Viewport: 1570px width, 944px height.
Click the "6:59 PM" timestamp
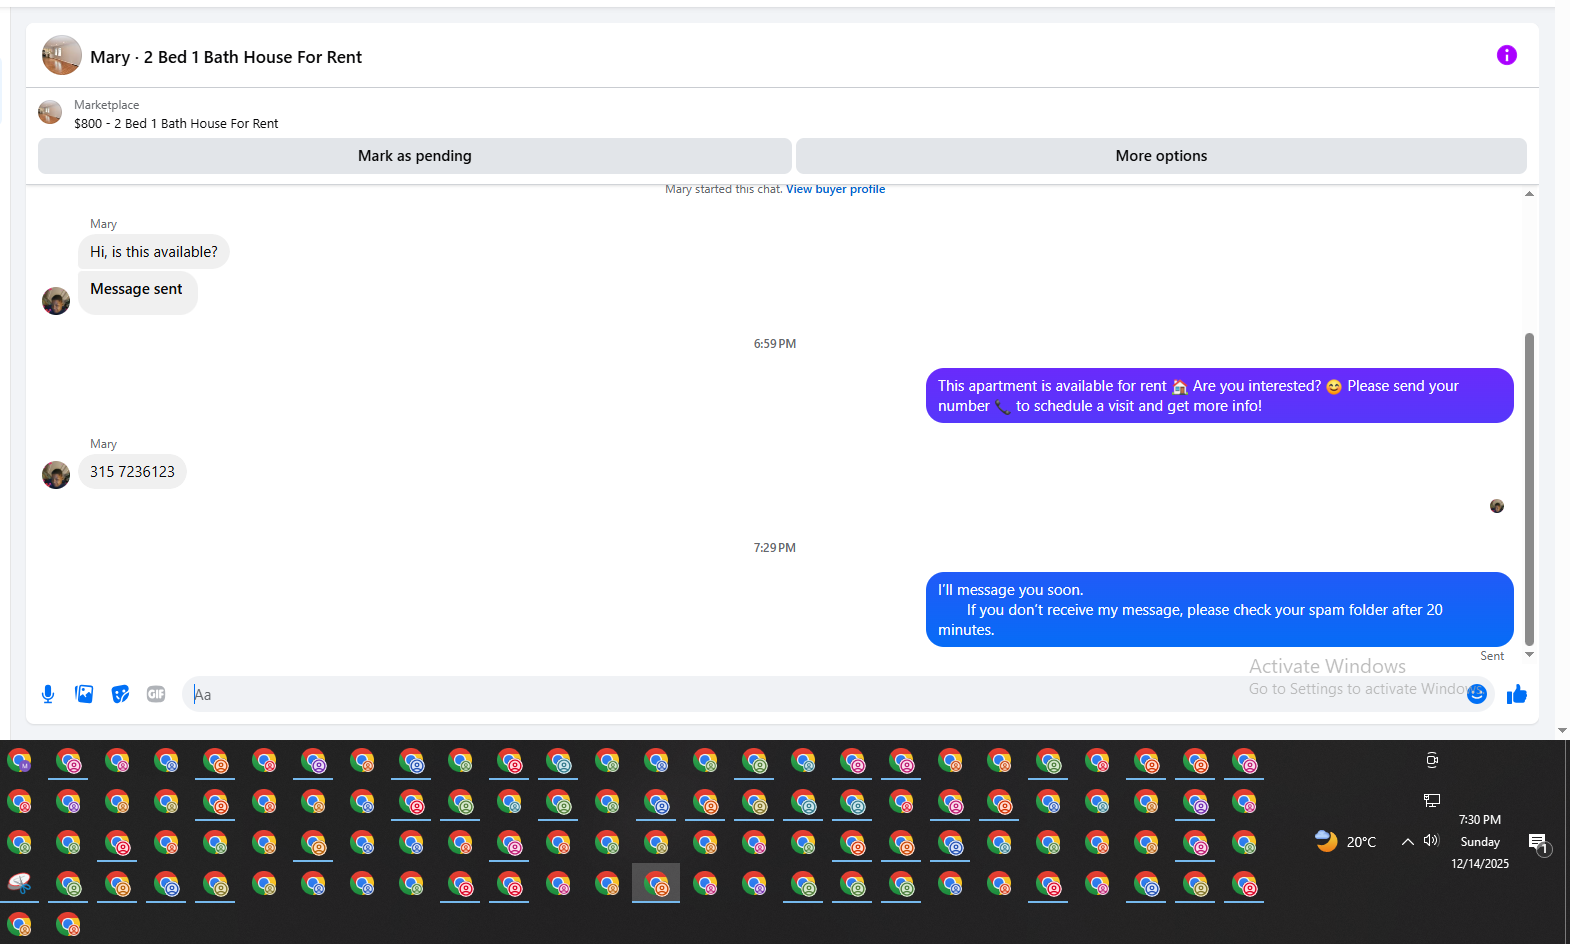[x=775, y=344]
